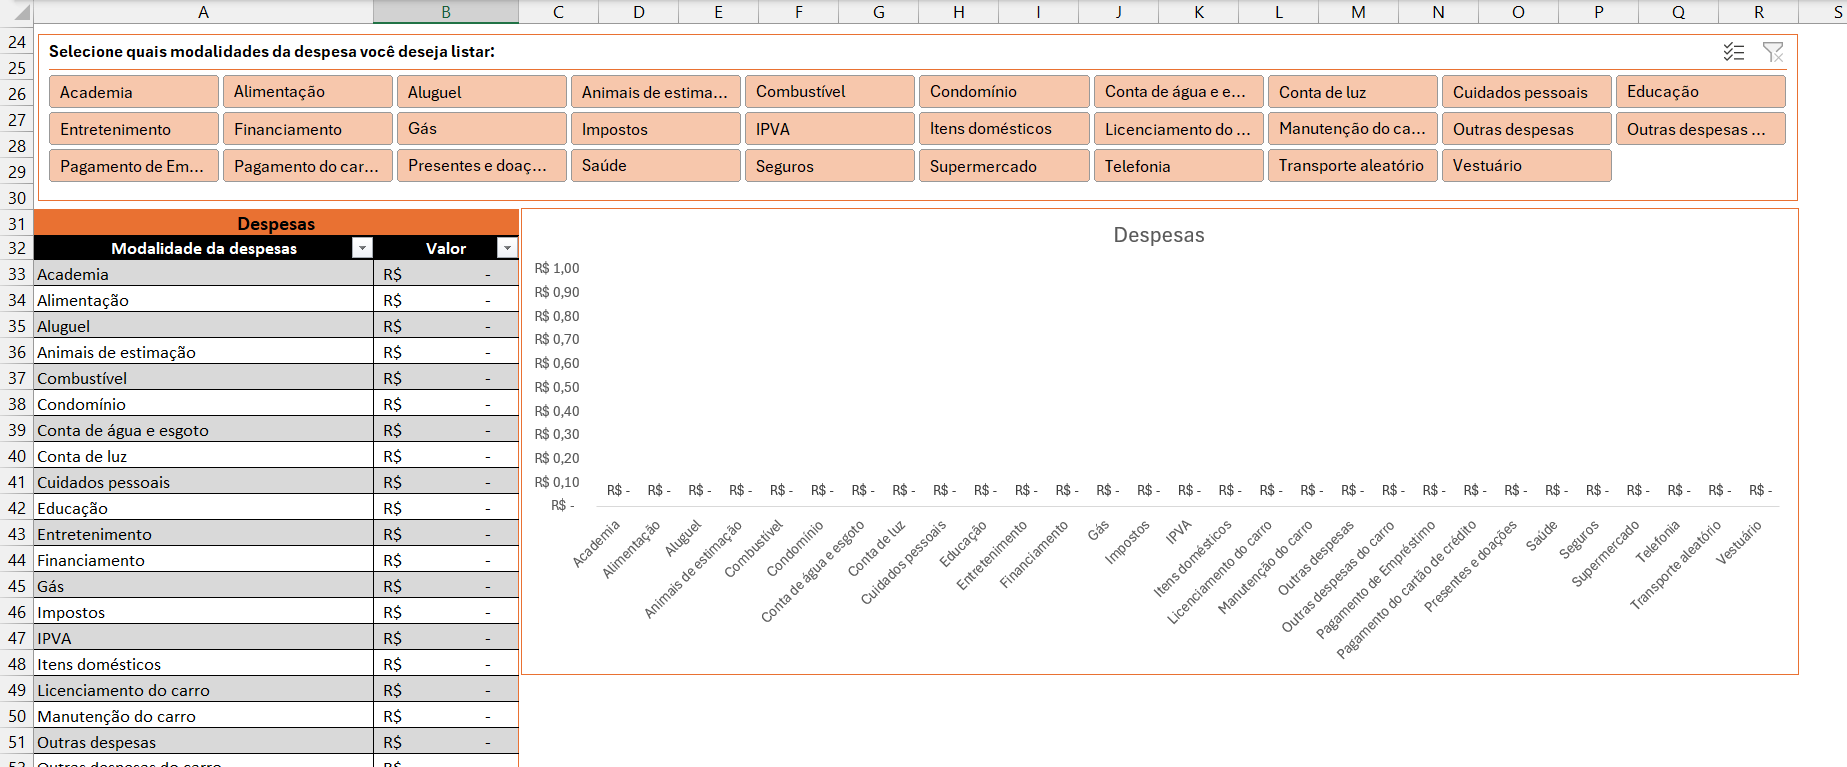The height and width of the screenshot is (767, 1847).
Task: Select the R$ value cell for Aluguel
Action: tap(446, 326)
